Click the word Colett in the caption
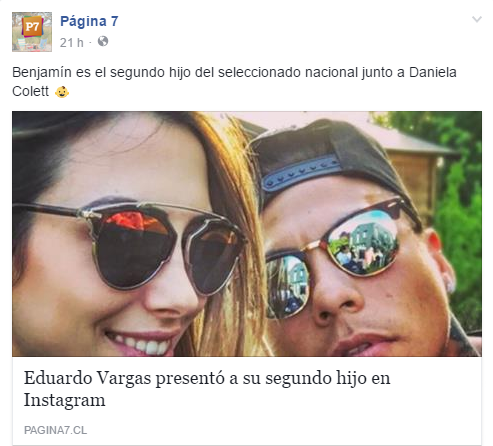This screenshot has width=493, height=446. pyautogui.click(x=30, y=91)
